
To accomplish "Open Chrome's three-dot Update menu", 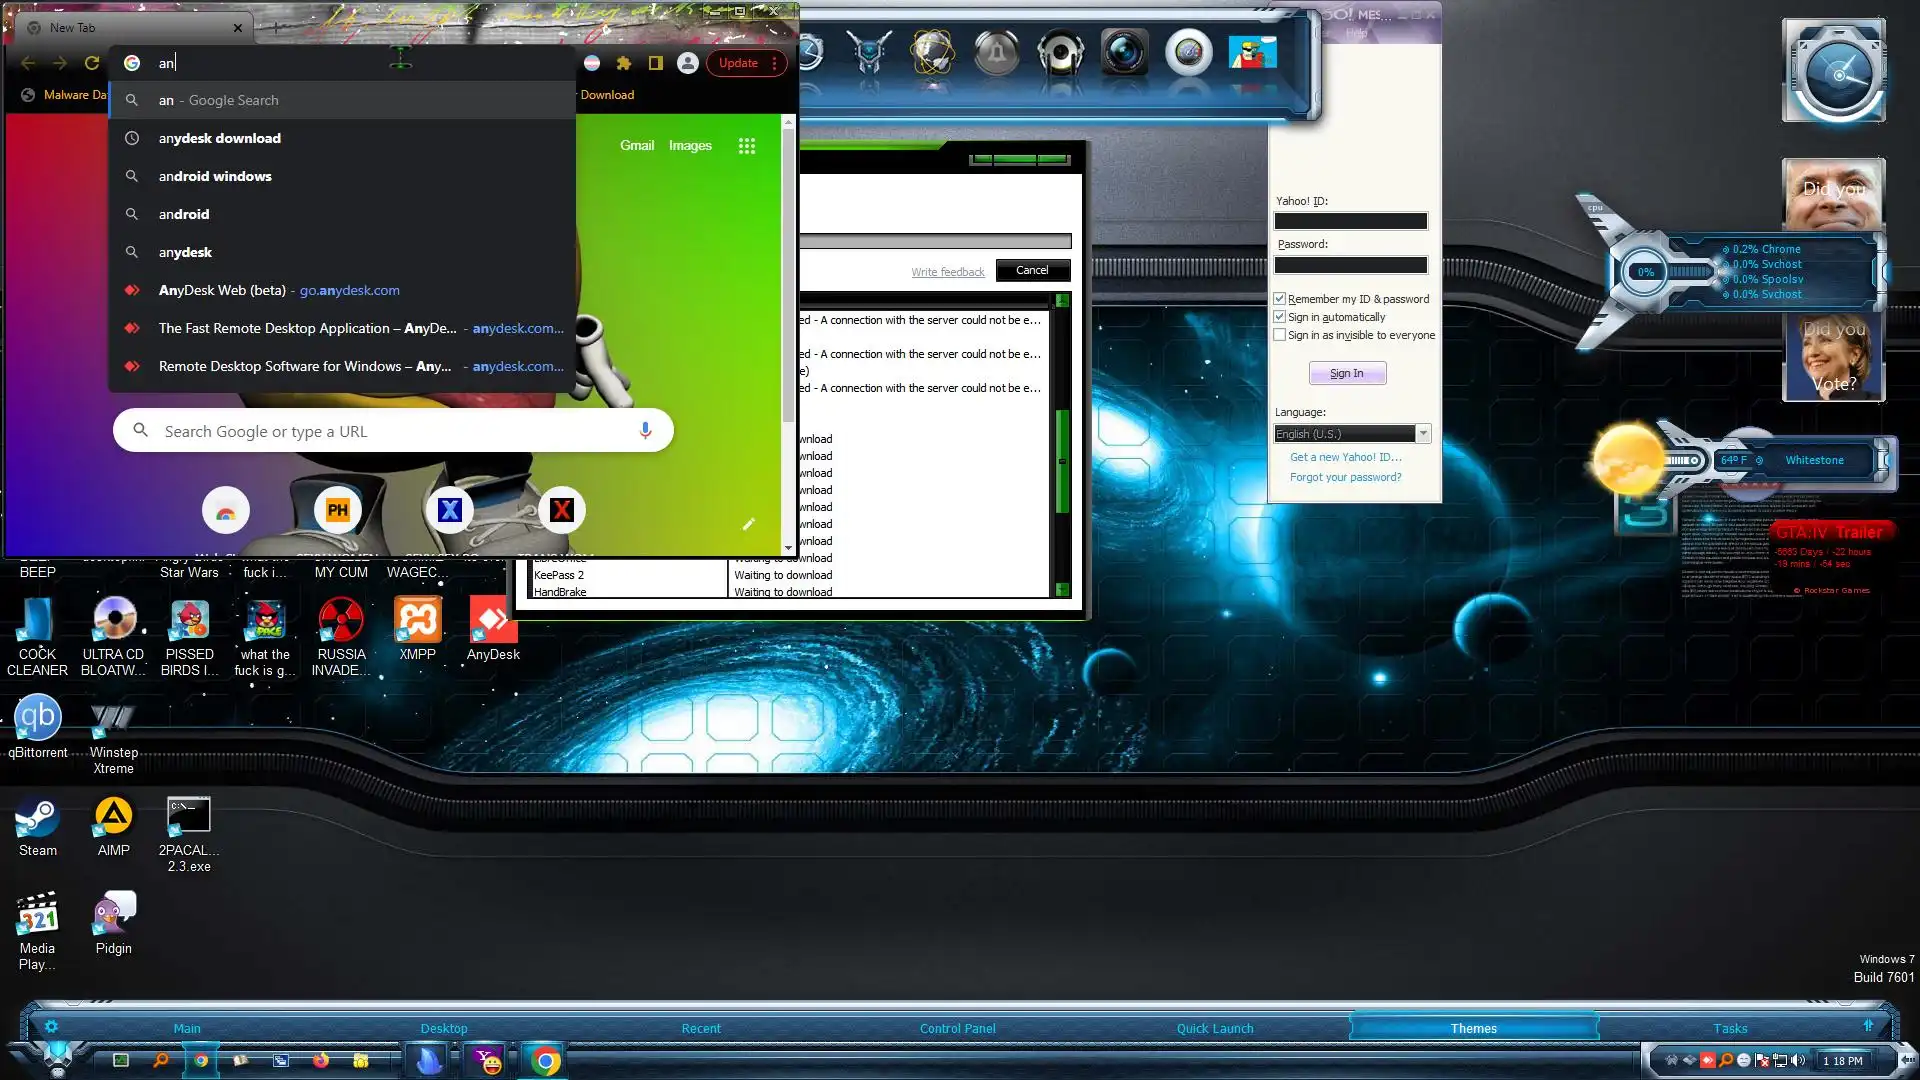I will point(774,63).
